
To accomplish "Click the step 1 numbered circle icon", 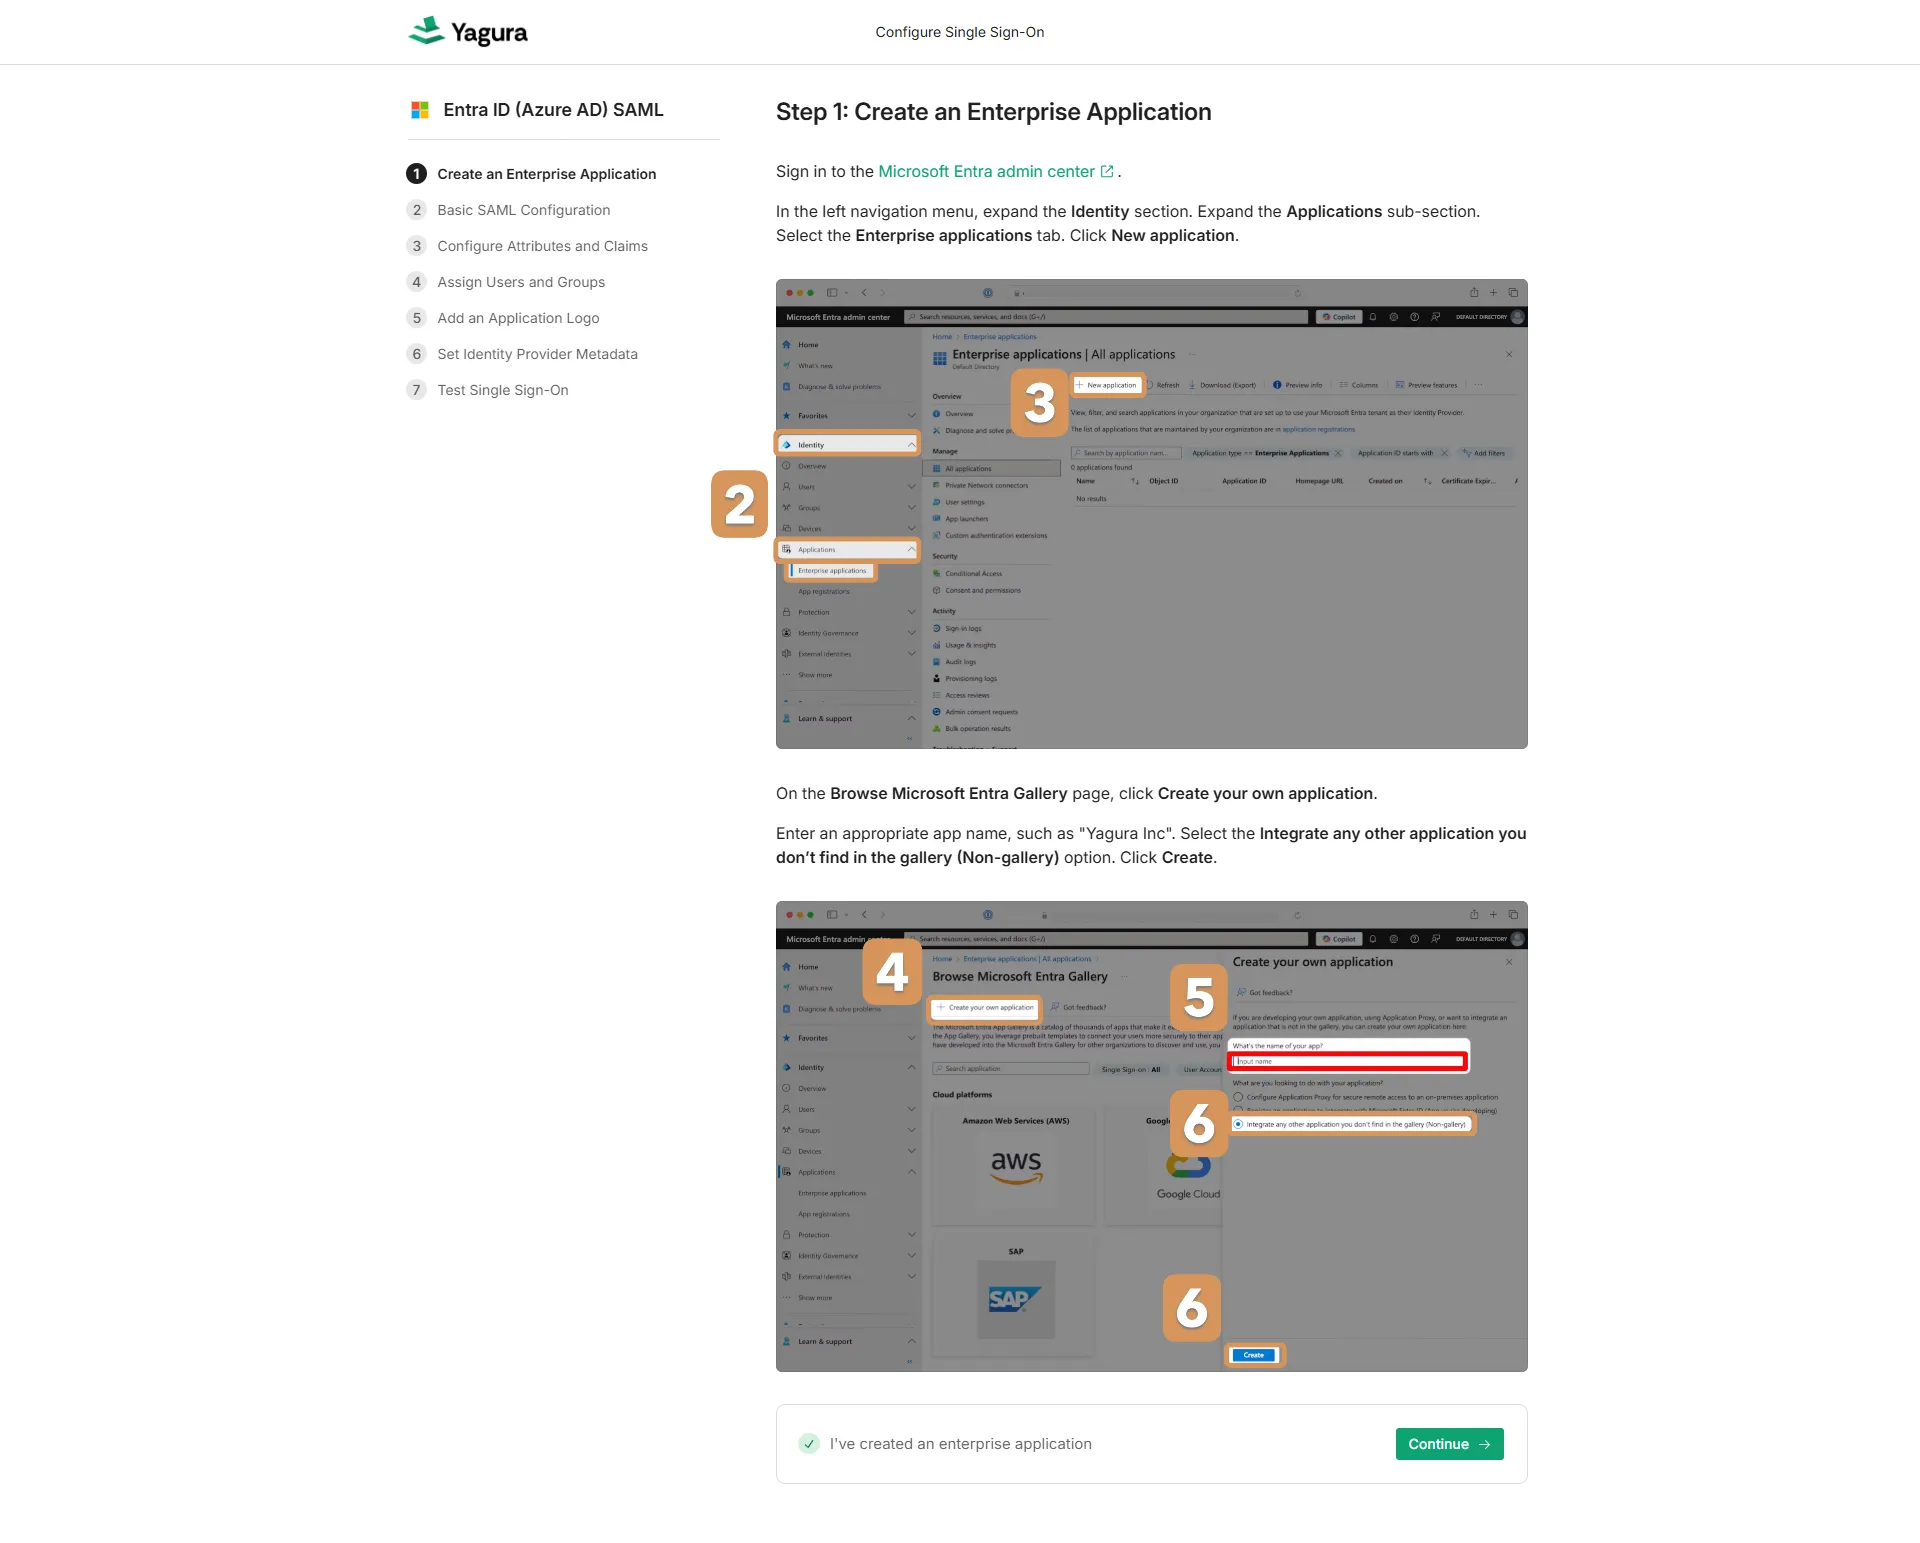I will coord(416,174).
